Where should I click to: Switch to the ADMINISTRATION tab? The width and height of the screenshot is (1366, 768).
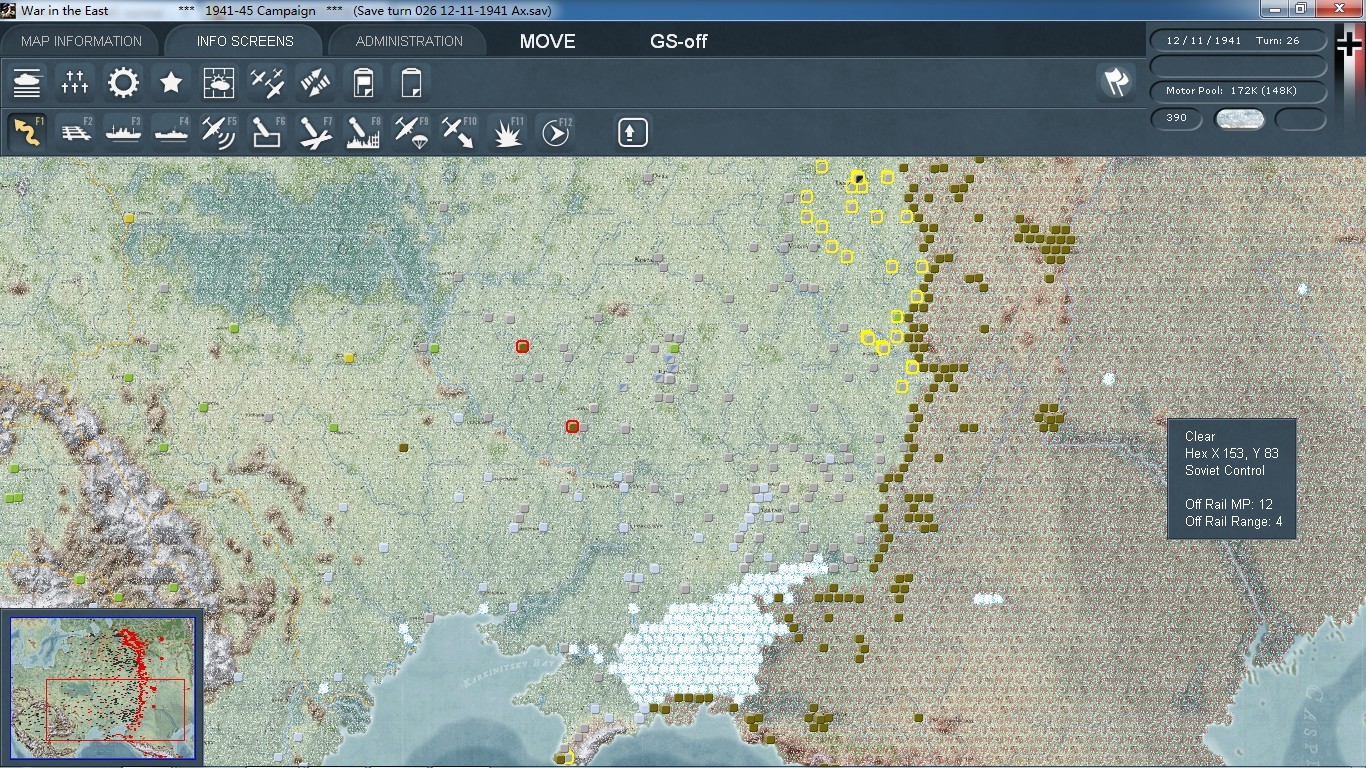click(409, 41)
